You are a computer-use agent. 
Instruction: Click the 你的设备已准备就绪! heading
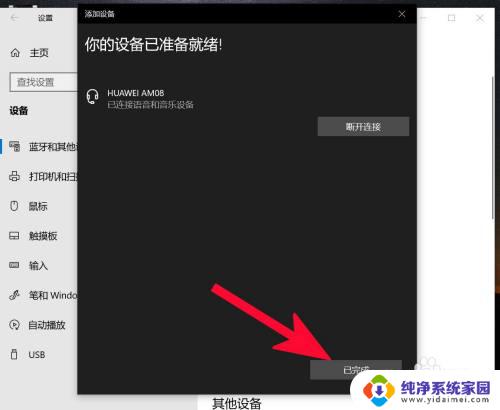(x=154, y=44)
